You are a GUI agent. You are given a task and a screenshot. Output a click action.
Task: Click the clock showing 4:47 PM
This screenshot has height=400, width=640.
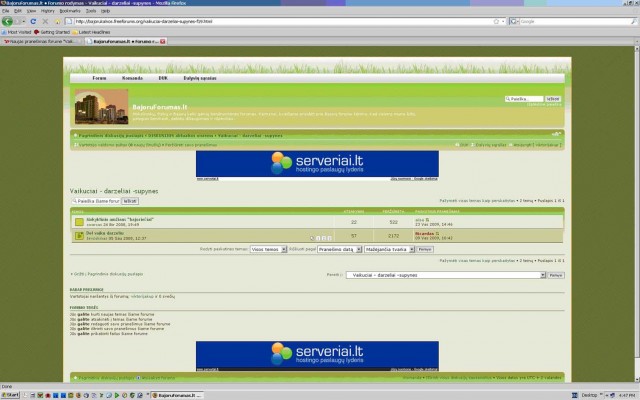coord(627,395)
